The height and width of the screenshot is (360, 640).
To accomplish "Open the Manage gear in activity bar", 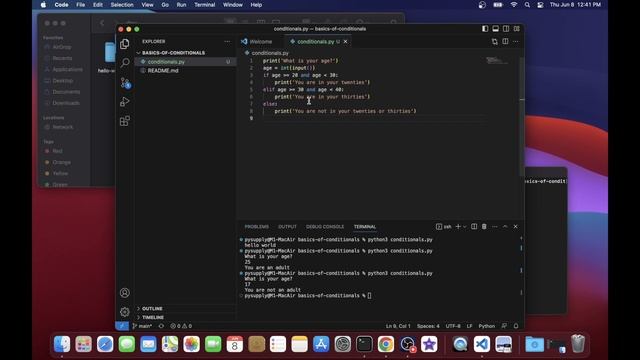I will coord(125,312).
